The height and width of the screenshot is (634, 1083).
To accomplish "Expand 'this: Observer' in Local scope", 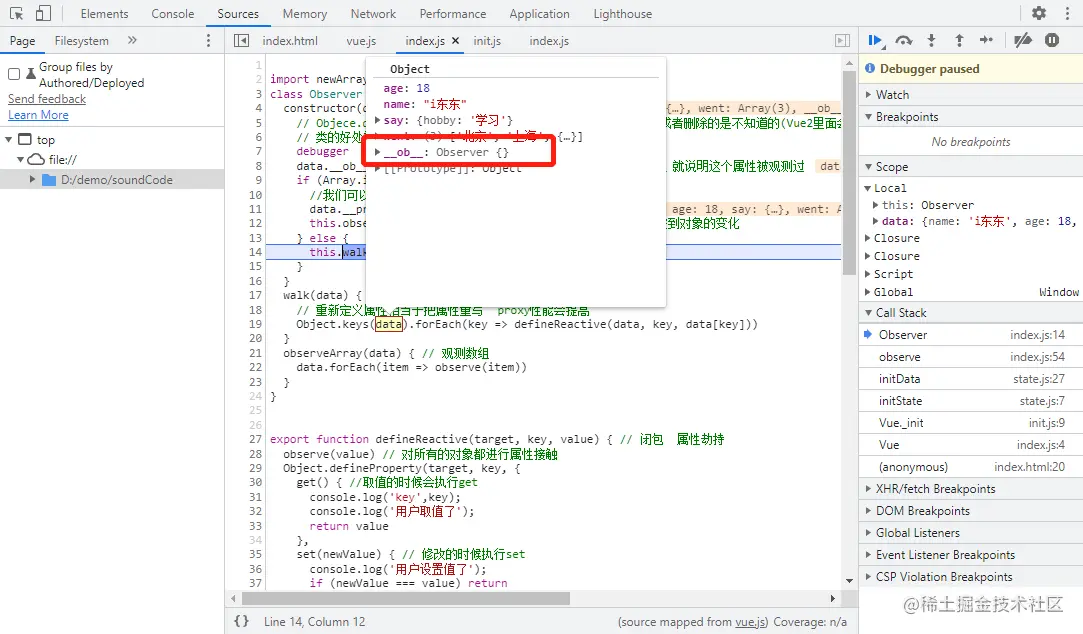I will (x=876, y=205).
